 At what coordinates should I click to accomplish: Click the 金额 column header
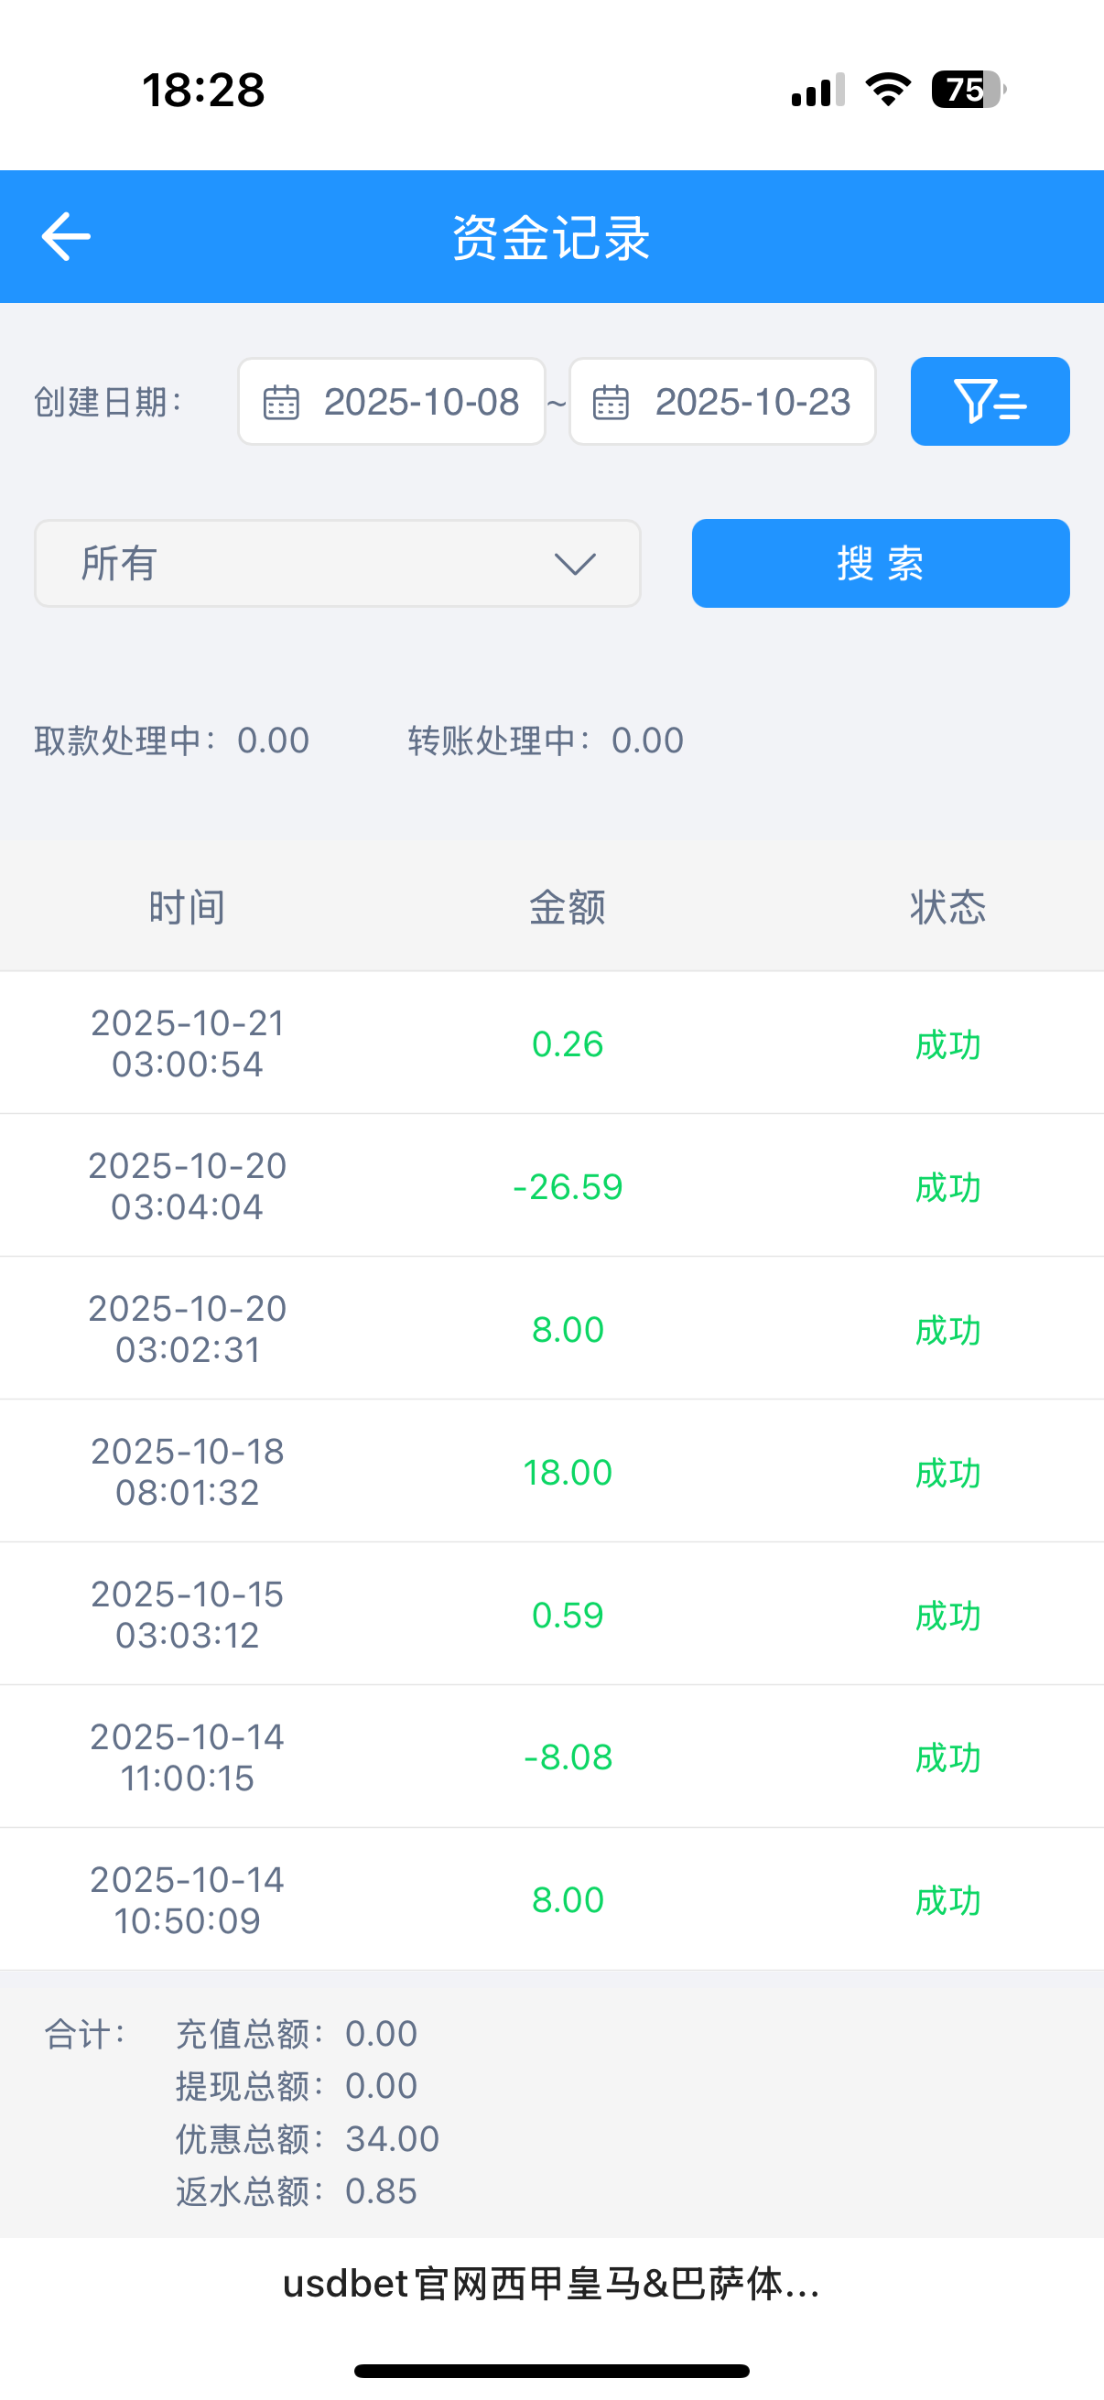[567, 908]
